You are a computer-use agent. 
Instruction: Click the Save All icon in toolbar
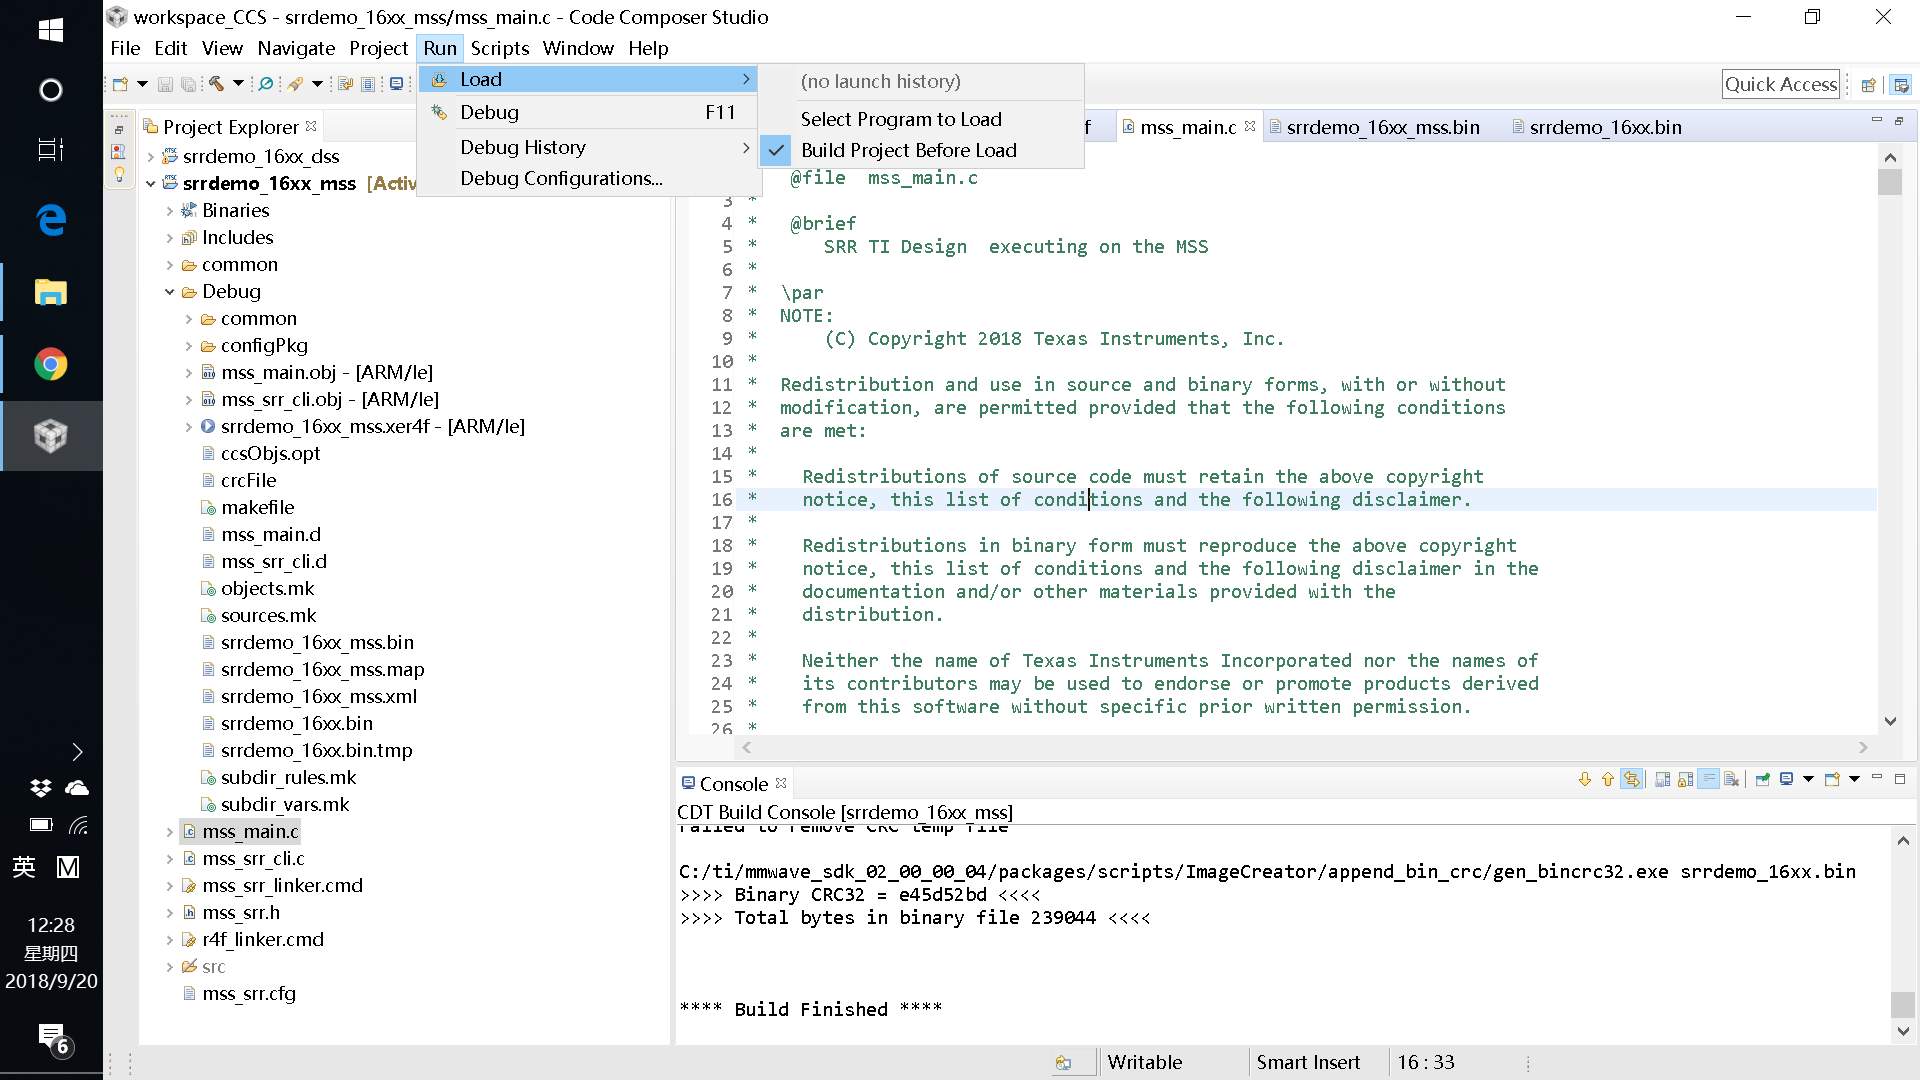coord(188,84)
